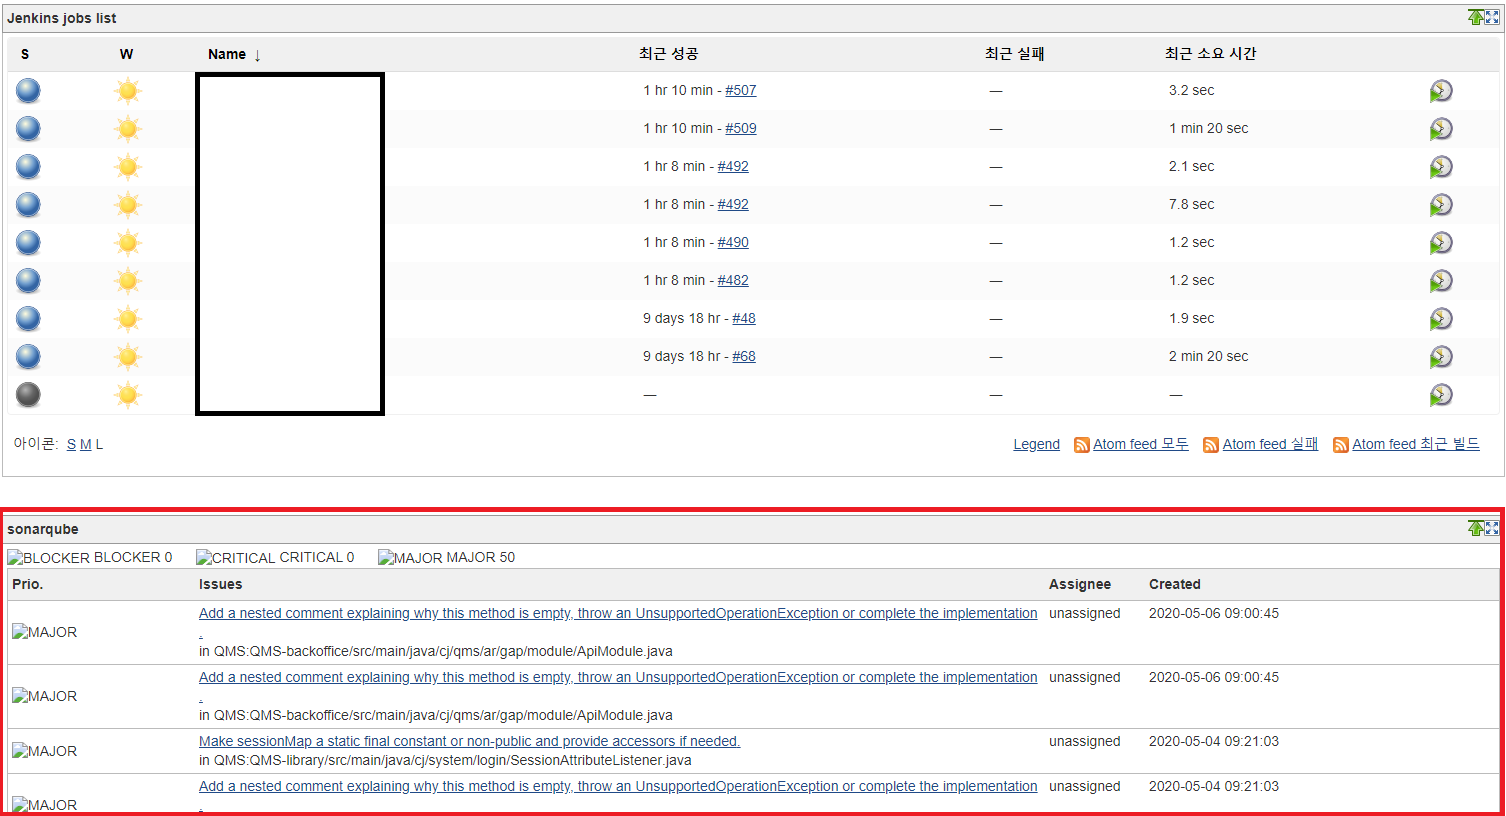Open the #492 link in the 2.1 sec row

pyautogui.click(x=733, y=166)
